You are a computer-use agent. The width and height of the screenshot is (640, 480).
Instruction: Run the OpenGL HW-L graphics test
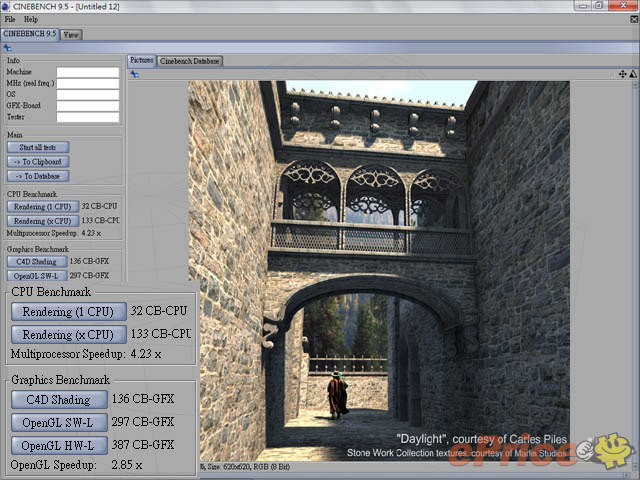59,445
